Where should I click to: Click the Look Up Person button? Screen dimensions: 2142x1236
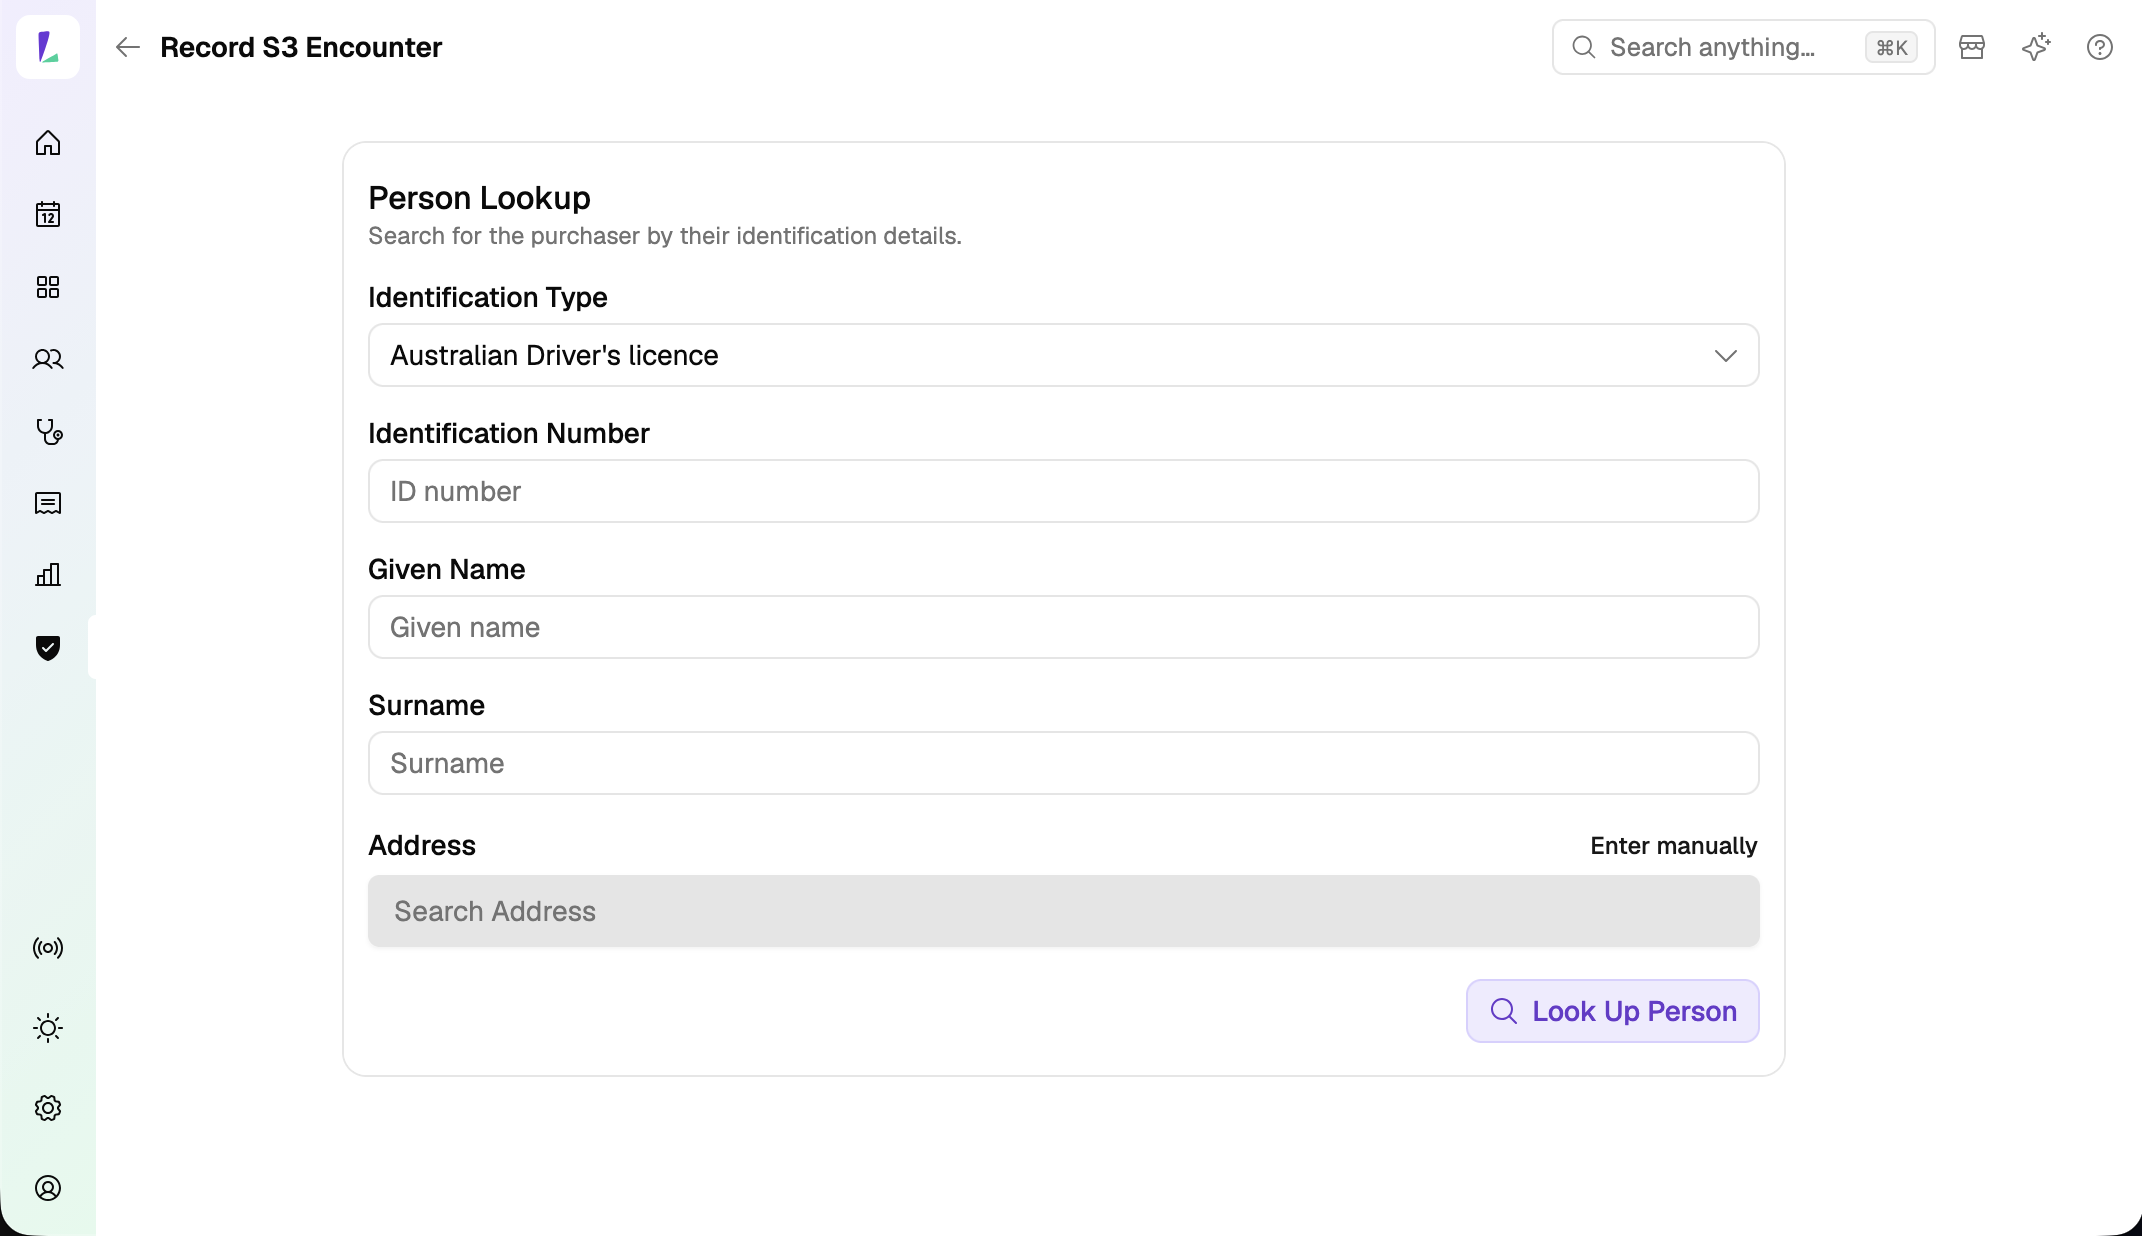point(1613,1011)
